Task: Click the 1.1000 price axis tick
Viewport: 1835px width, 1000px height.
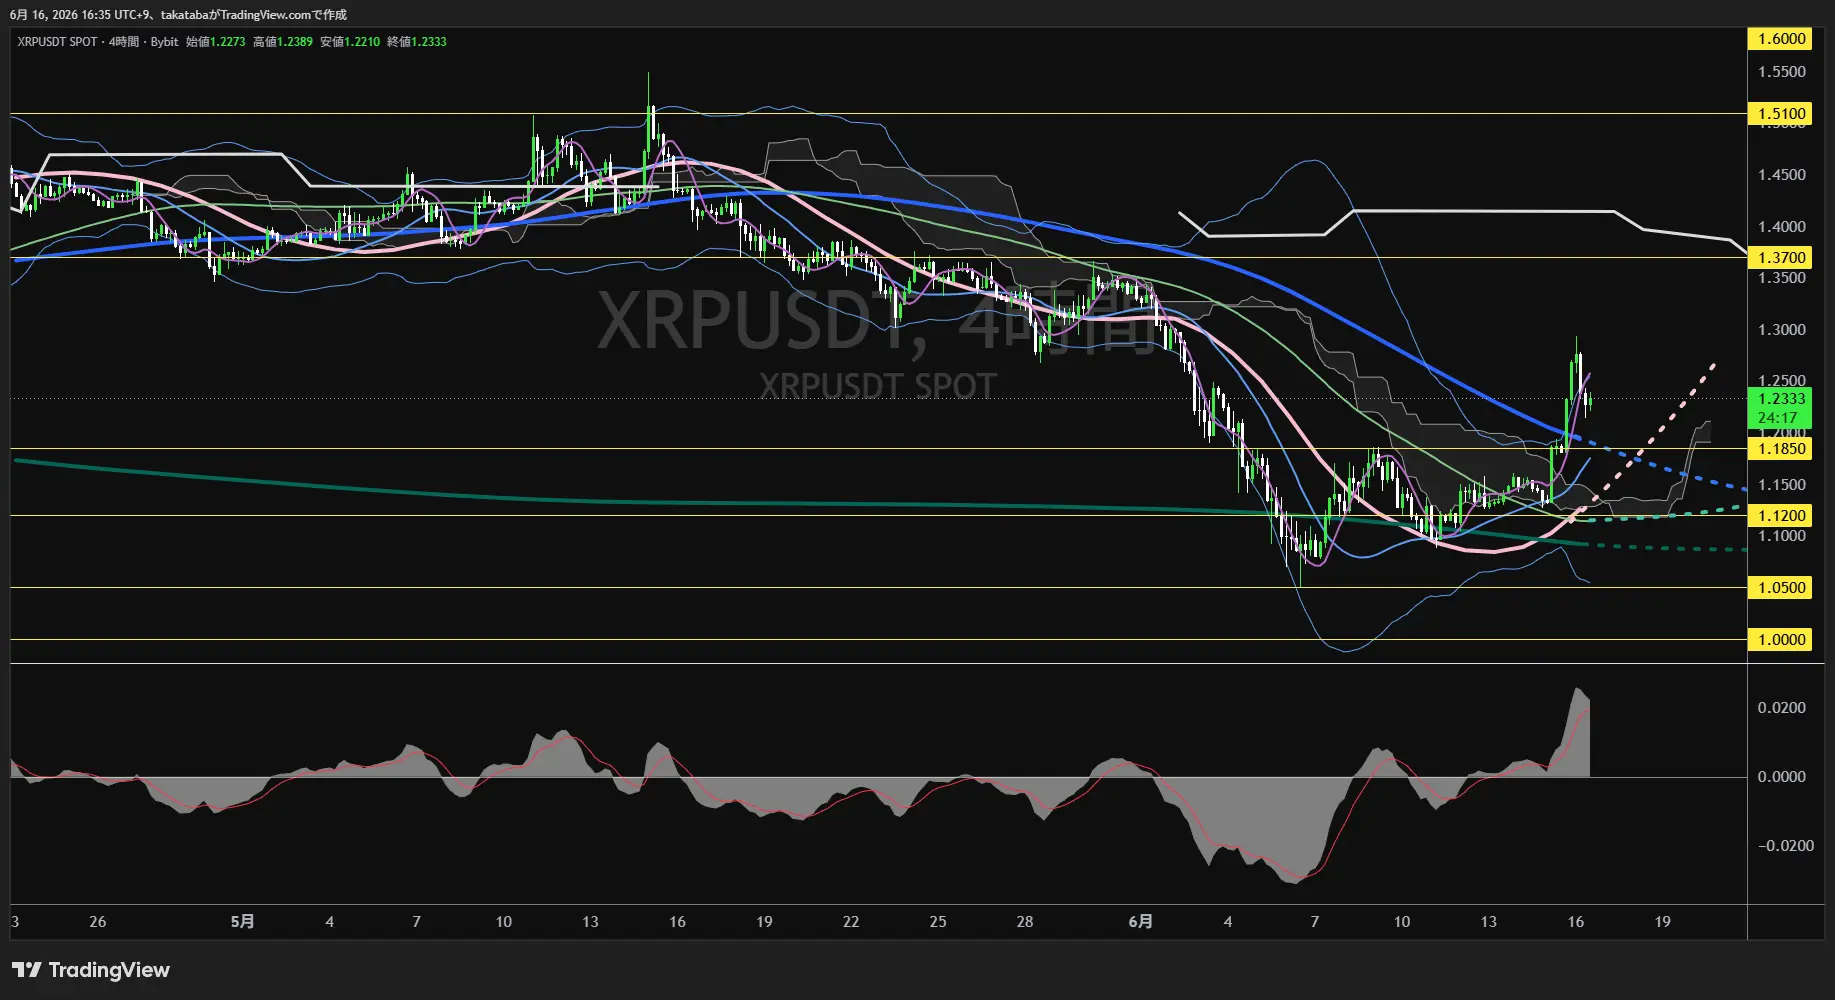Action: coord(1782,536)
